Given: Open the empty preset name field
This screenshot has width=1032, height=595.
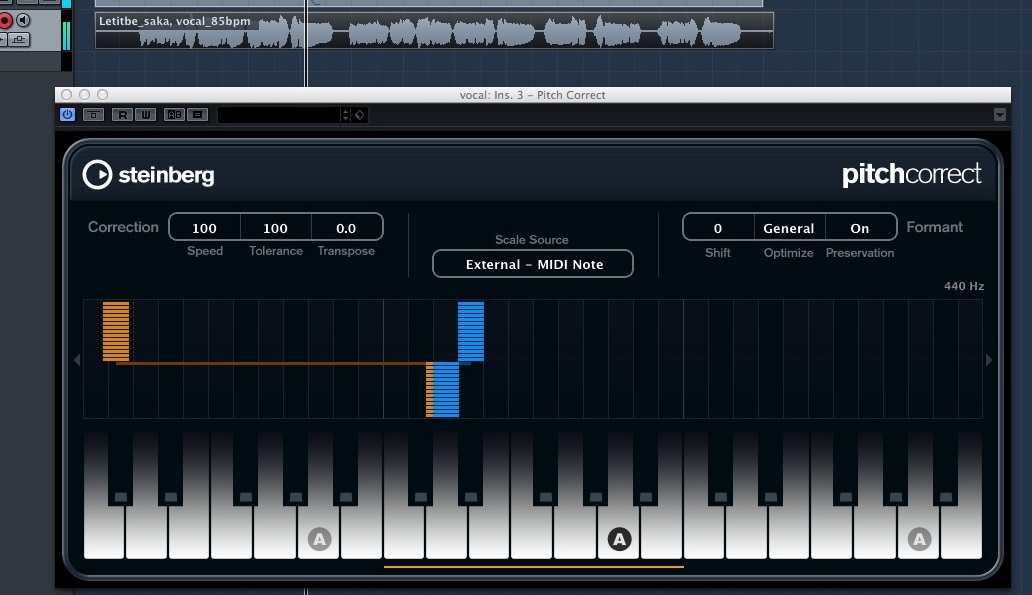Looking at the screenshot, I should (x=278, y=115).
